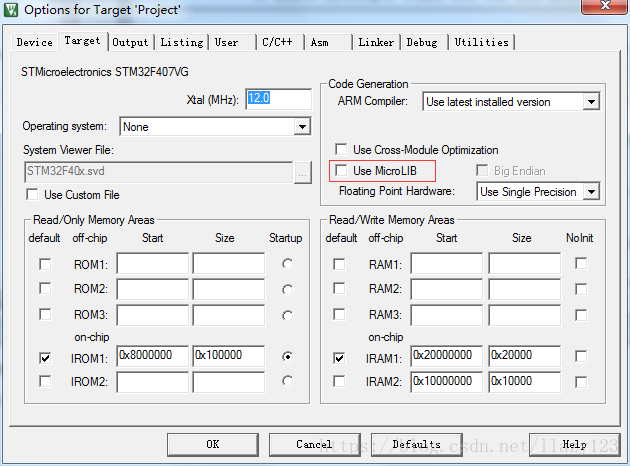This screenshot has height=466, width=630.
Task: Check the ROM3 default checkbox
Action: (x=45, y=314)
